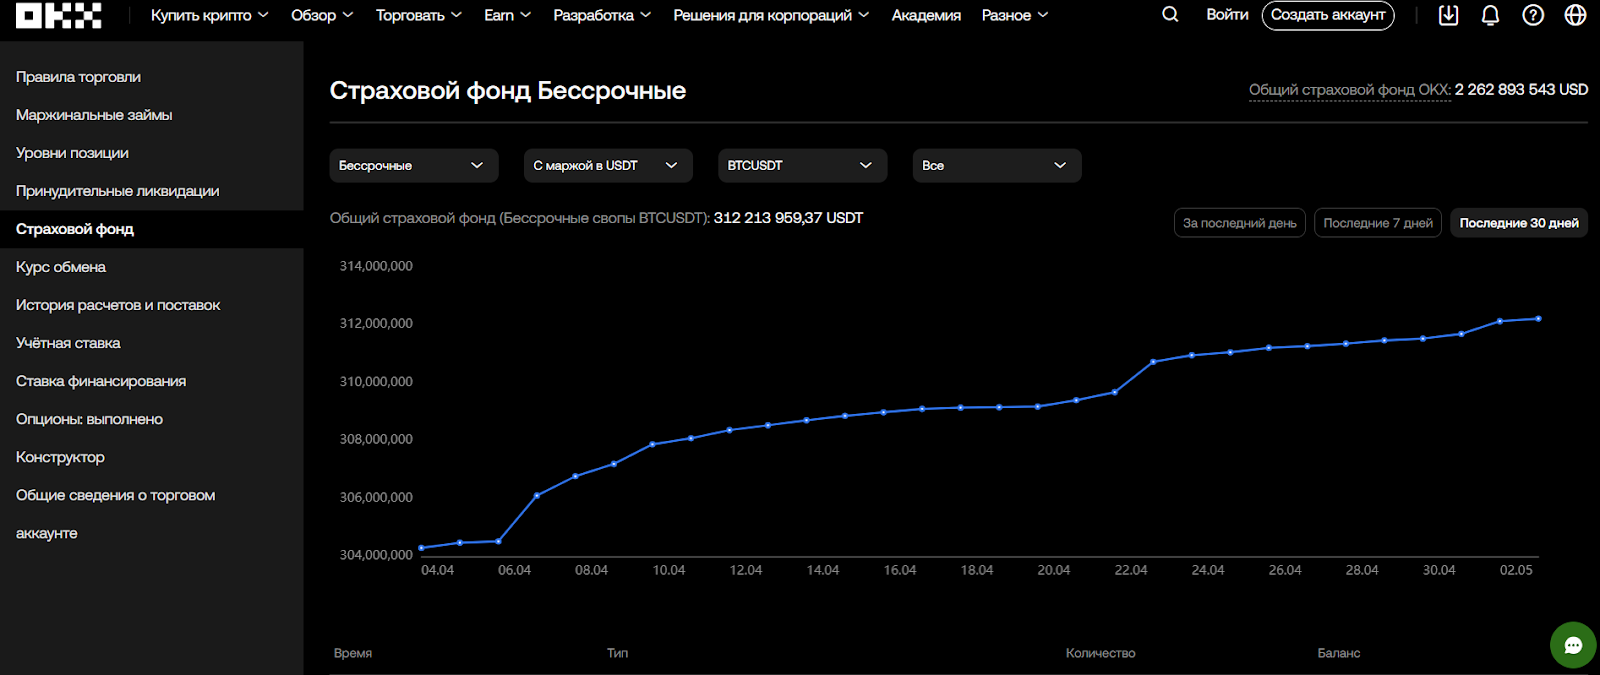Open the language globe icon

(x=1575, y=15)
